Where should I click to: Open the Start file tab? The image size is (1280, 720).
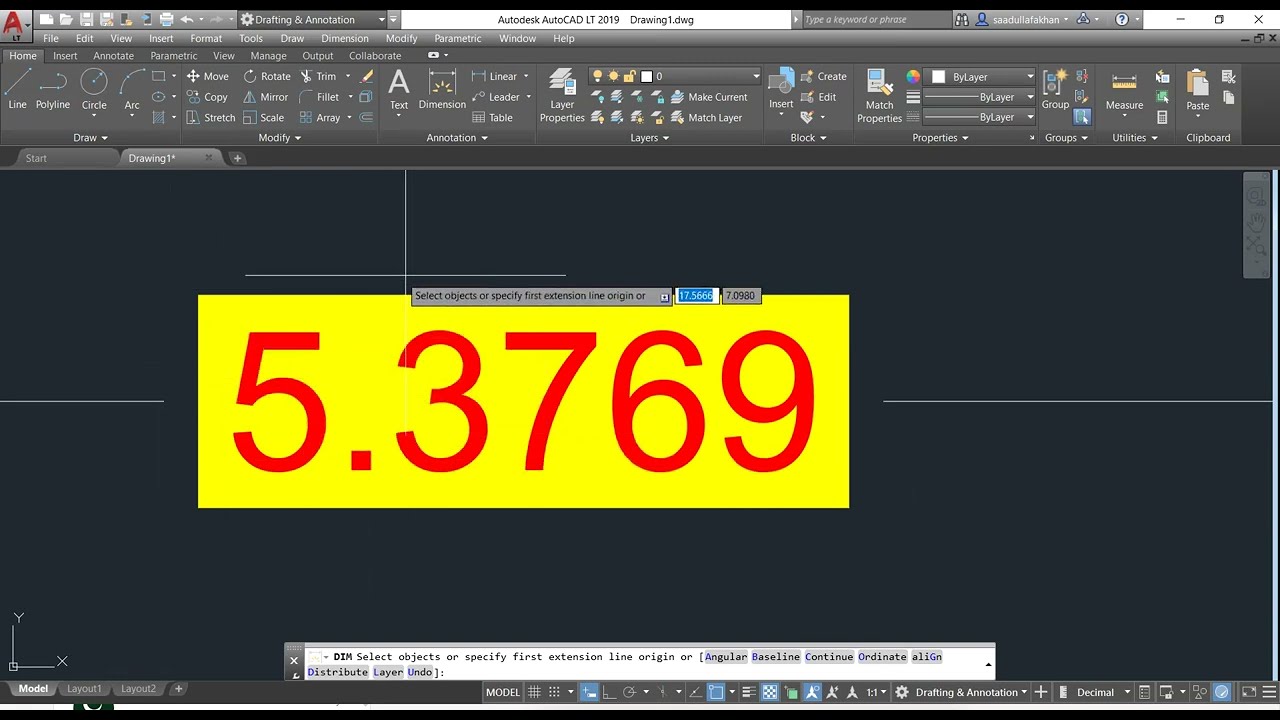pyautogui.click(x=36, y=158)
